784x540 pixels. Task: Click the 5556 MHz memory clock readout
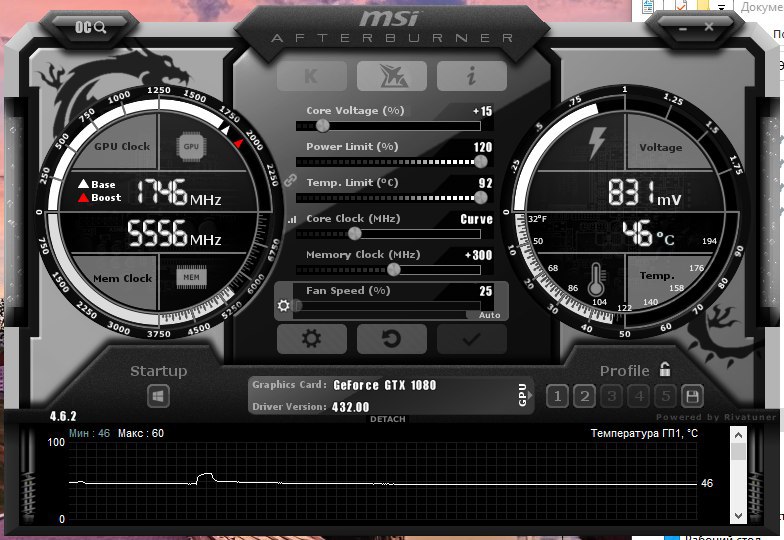tap(174, 234)
